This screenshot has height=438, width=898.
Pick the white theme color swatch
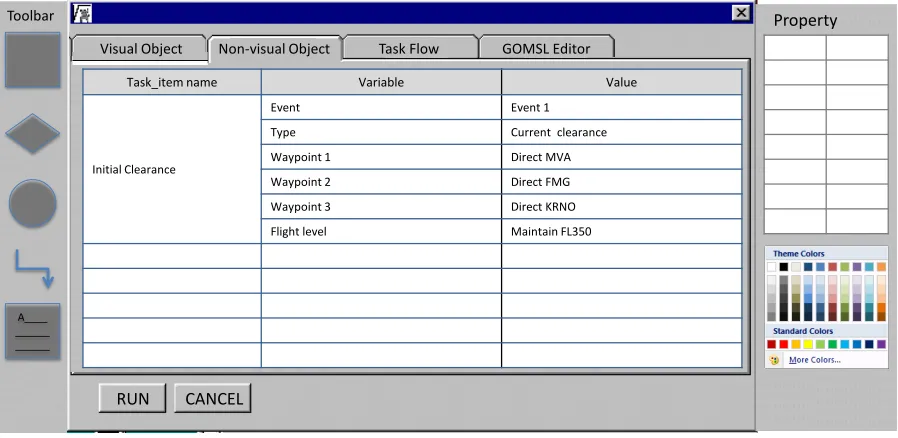pyautogui.click(x=771, y=267)
